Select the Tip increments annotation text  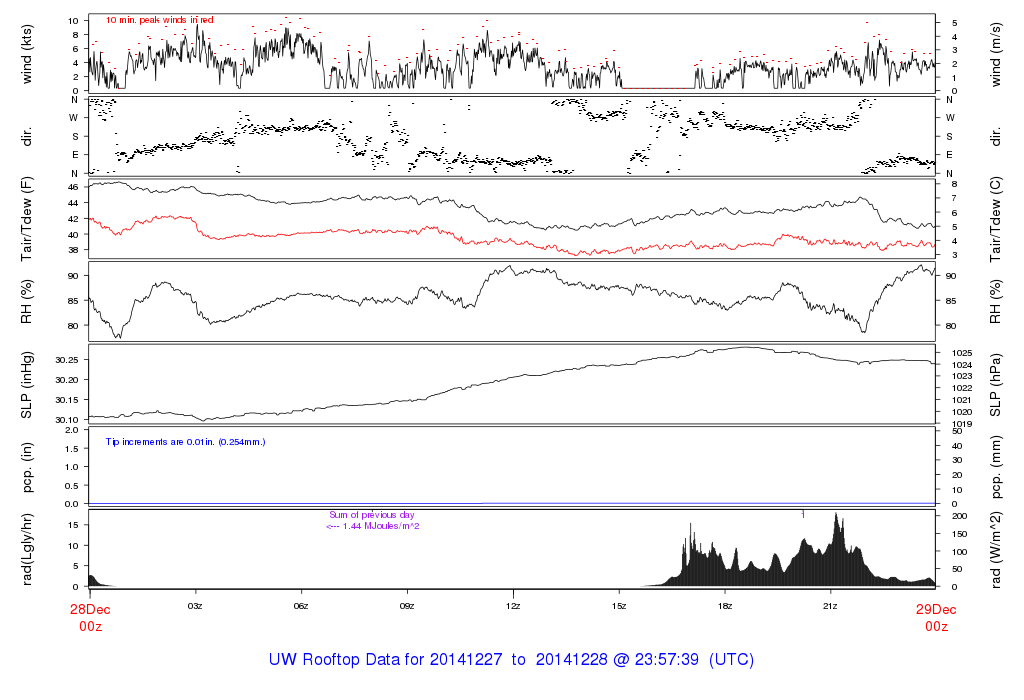pyautogui.click(x=185, y=441)
